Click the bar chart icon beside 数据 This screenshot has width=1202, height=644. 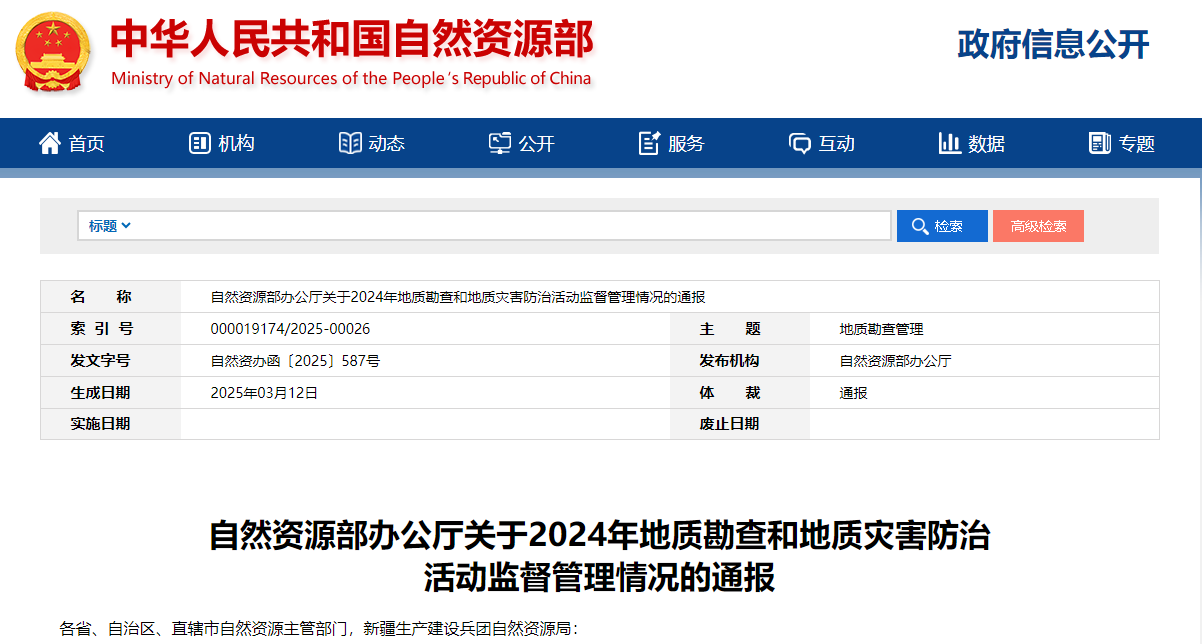(x=950, y=143)
